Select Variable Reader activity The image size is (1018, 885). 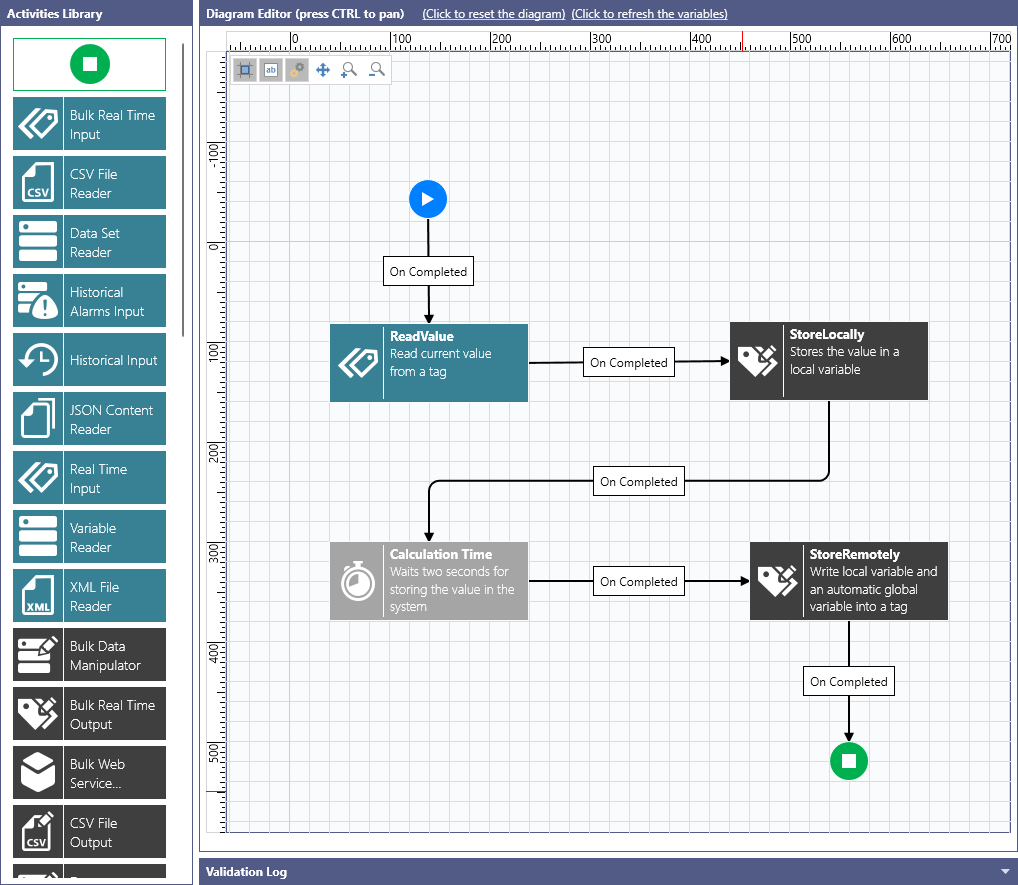click(x=90, y=537)
